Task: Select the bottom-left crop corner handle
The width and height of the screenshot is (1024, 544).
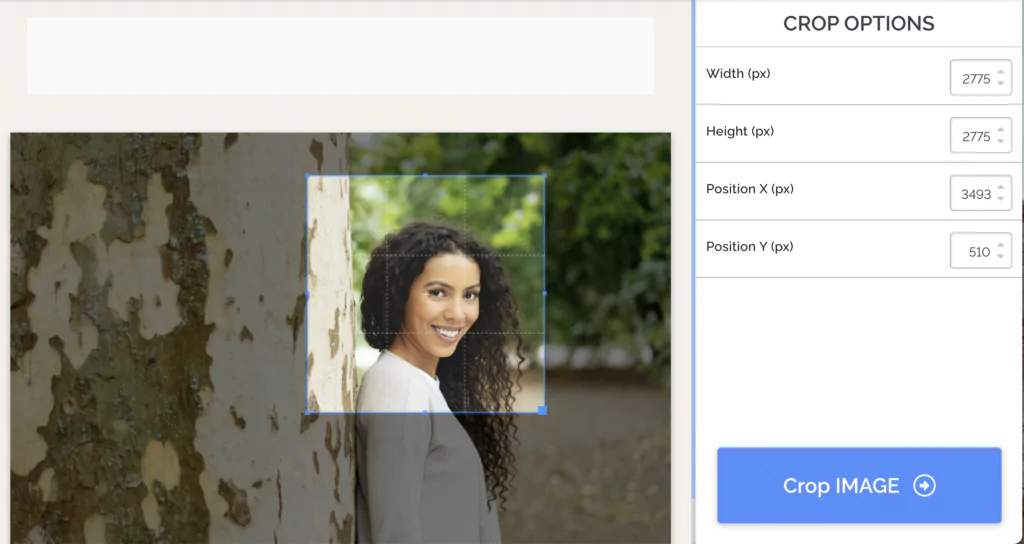Action: [308, 412]
